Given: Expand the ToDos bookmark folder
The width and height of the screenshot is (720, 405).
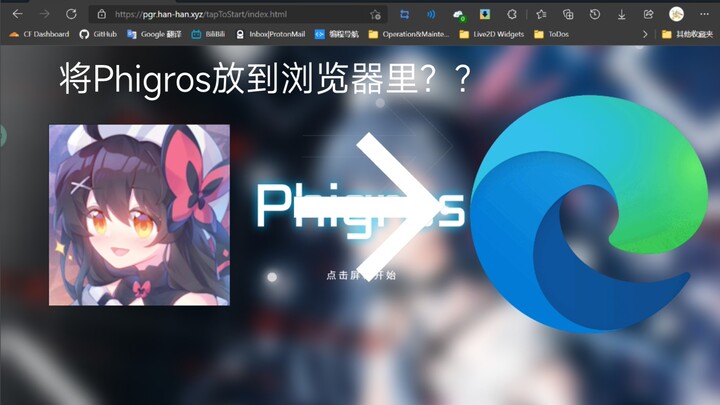Looking at the screenshot, I should tap(551, 34).
